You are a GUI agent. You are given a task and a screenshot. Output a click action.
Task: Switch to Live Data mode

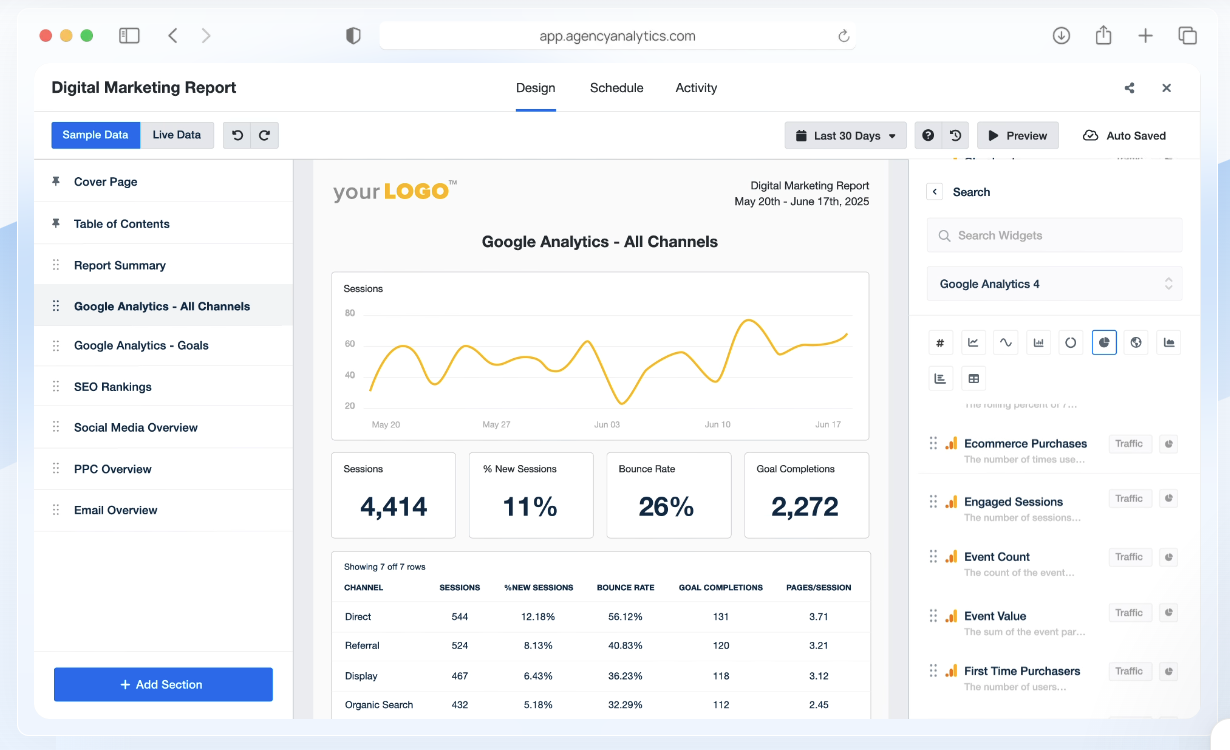[177, 135]
